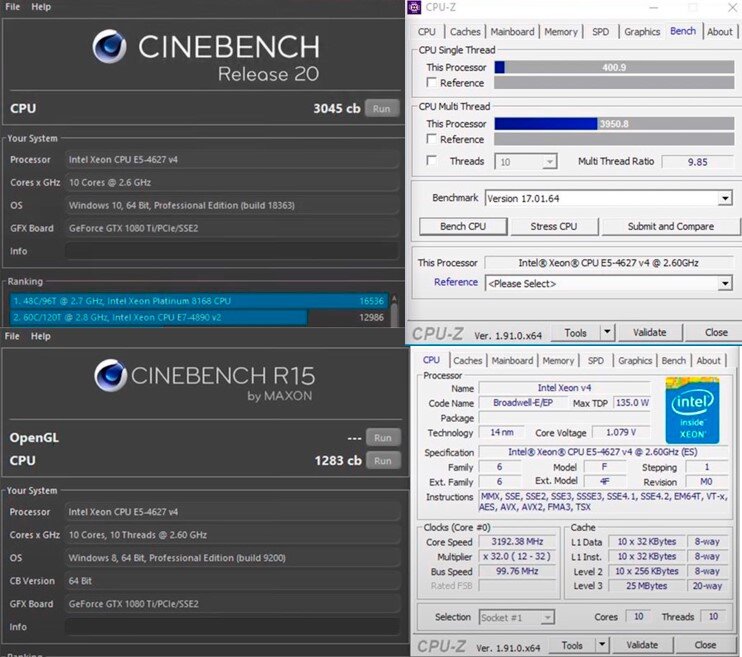Viewport: 742px width, 657px height.
Task: Run the OpenGL test in Cinebench R15
Action: click(382, 438)
